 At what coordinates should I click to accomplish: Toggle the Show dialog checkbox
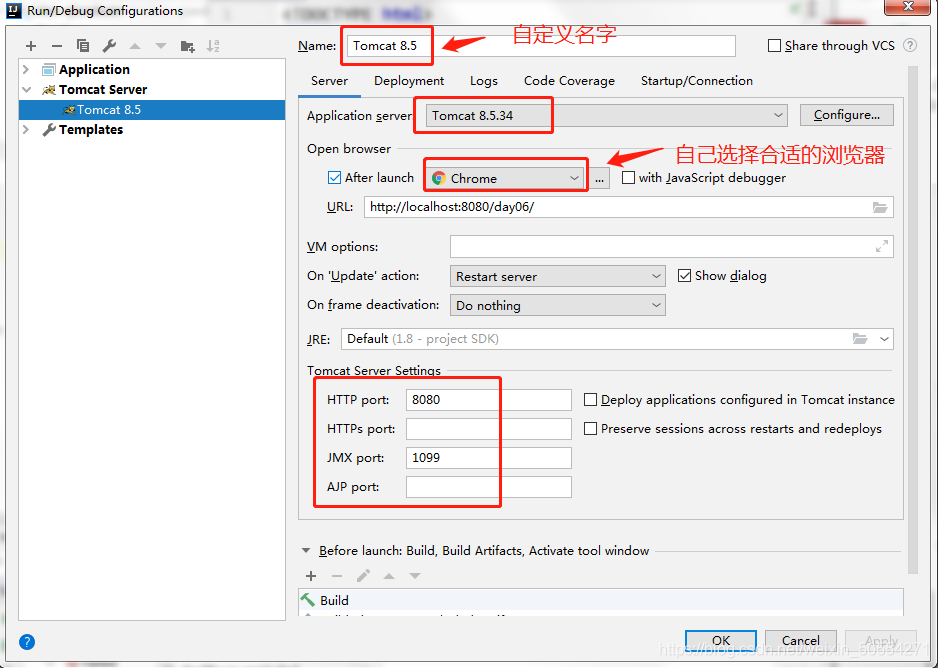click(684, 276)
